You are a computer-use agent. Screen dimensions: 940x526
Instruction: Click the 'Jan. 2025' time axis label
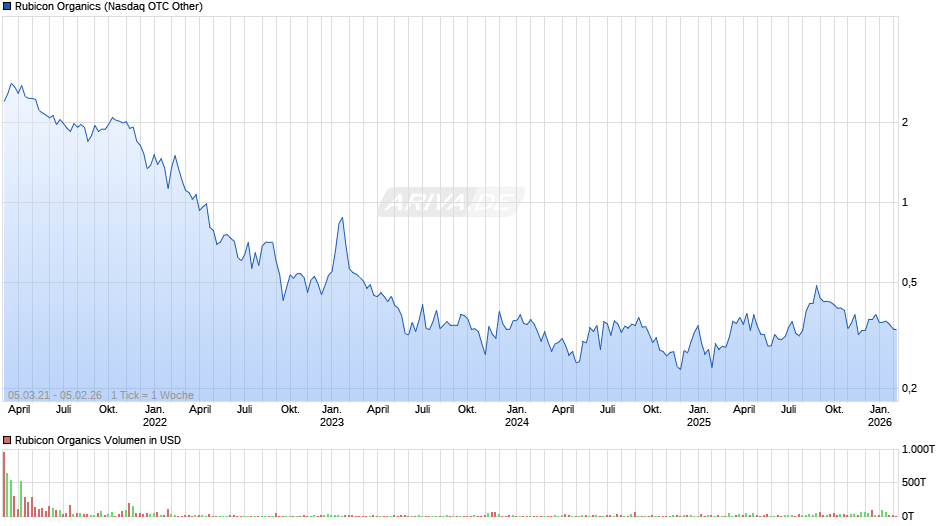[x=698, y=416]
